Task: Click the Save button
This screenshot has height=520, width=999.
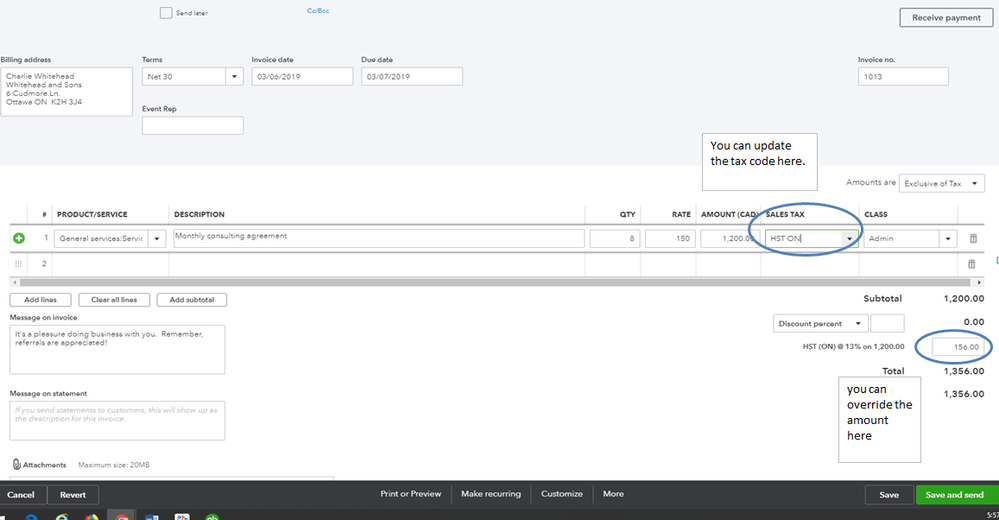Action: coord(889,495)
